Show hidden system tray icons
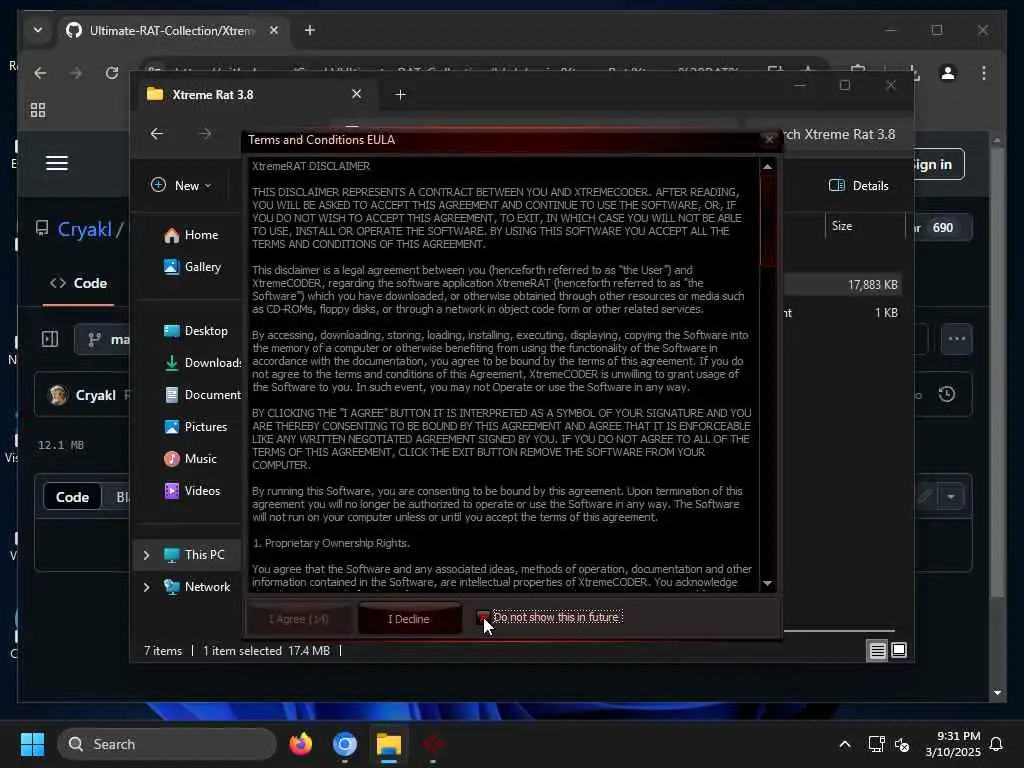1024x768 pixels. (x=844, y=744)
